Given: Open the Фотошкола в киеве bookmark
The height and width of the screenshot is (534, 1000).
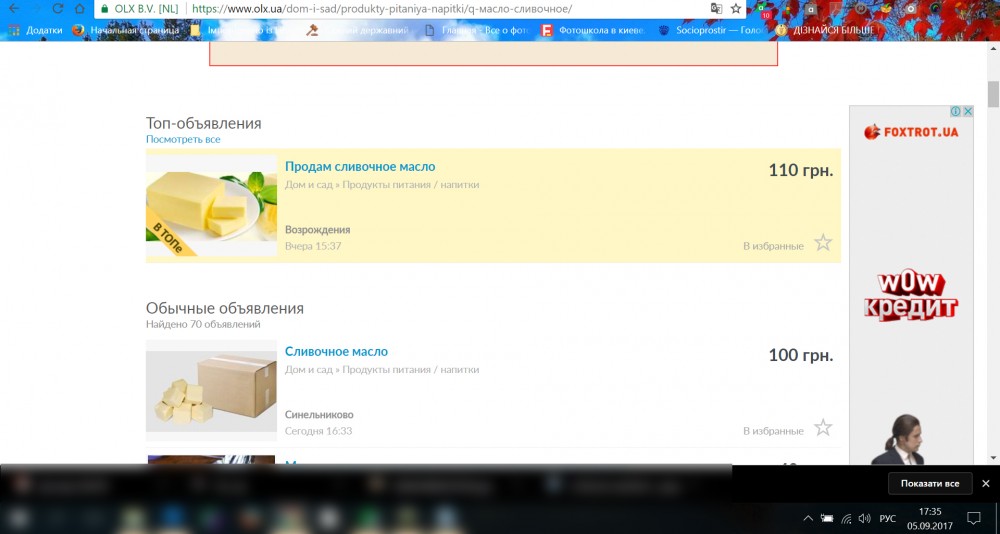Looking at the screenshot, I should (594, 30).
